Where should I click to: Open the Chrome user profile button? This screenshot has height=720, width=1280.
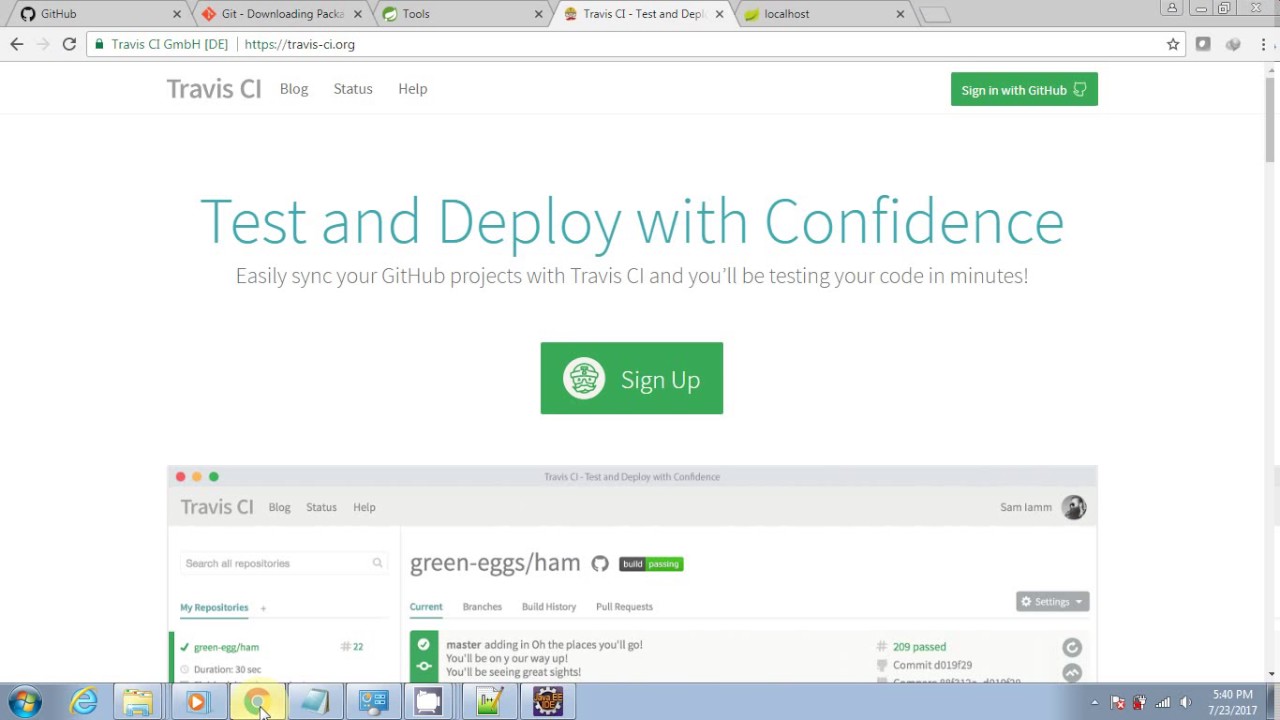click(1172, 8)
